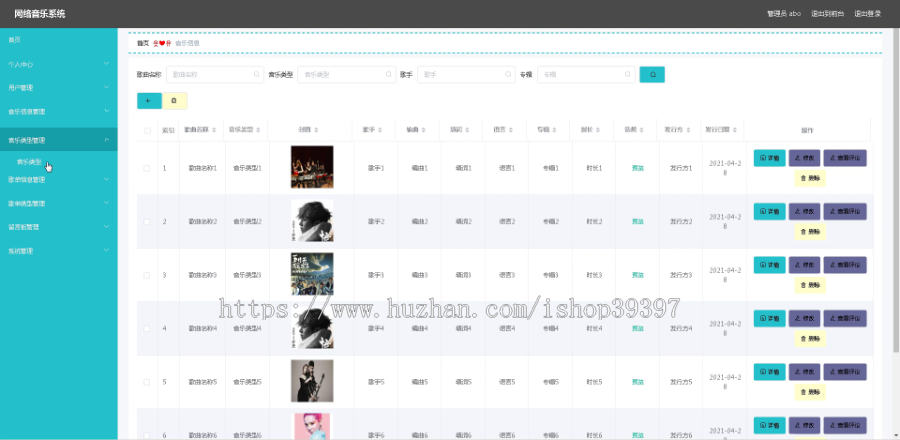900x440 pixels.
Task: Check the checkbox for row 4
Action: tap(147, 329)
